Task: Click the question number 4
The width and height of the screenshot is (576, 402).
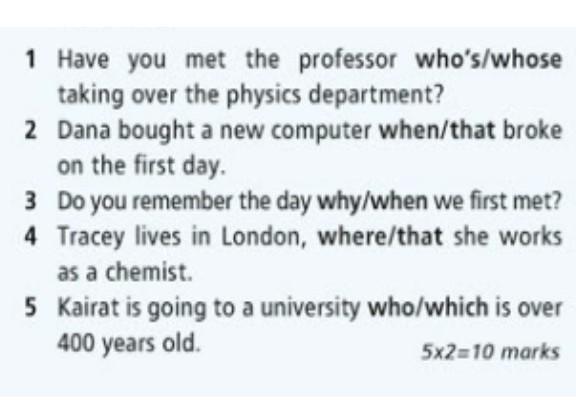Action: click(x=31, y=237)
